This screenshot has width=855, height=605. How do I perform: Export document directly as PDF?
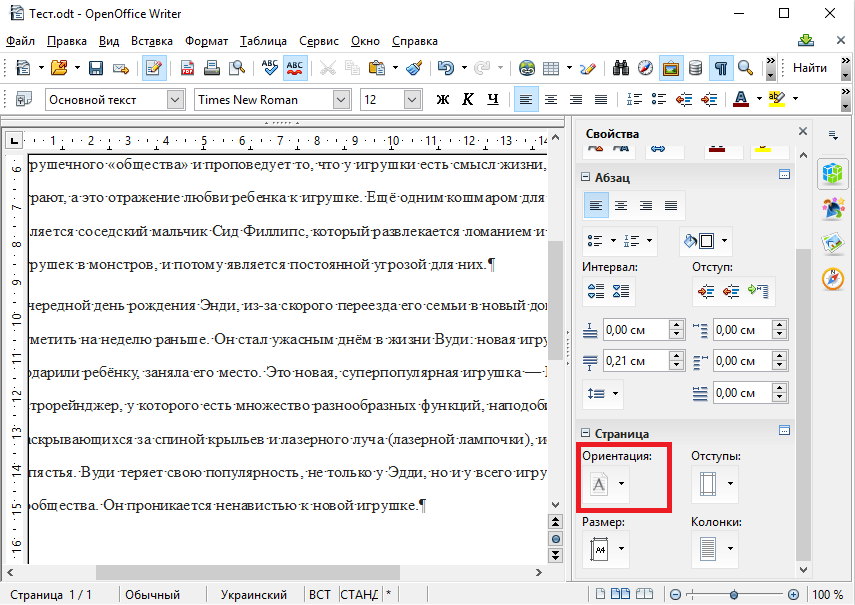pyautogui.click(x=187, y=68)
